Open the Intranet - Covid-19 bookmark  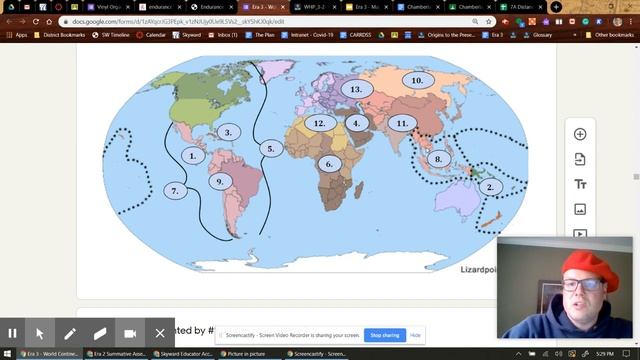(x=307, y=35)
